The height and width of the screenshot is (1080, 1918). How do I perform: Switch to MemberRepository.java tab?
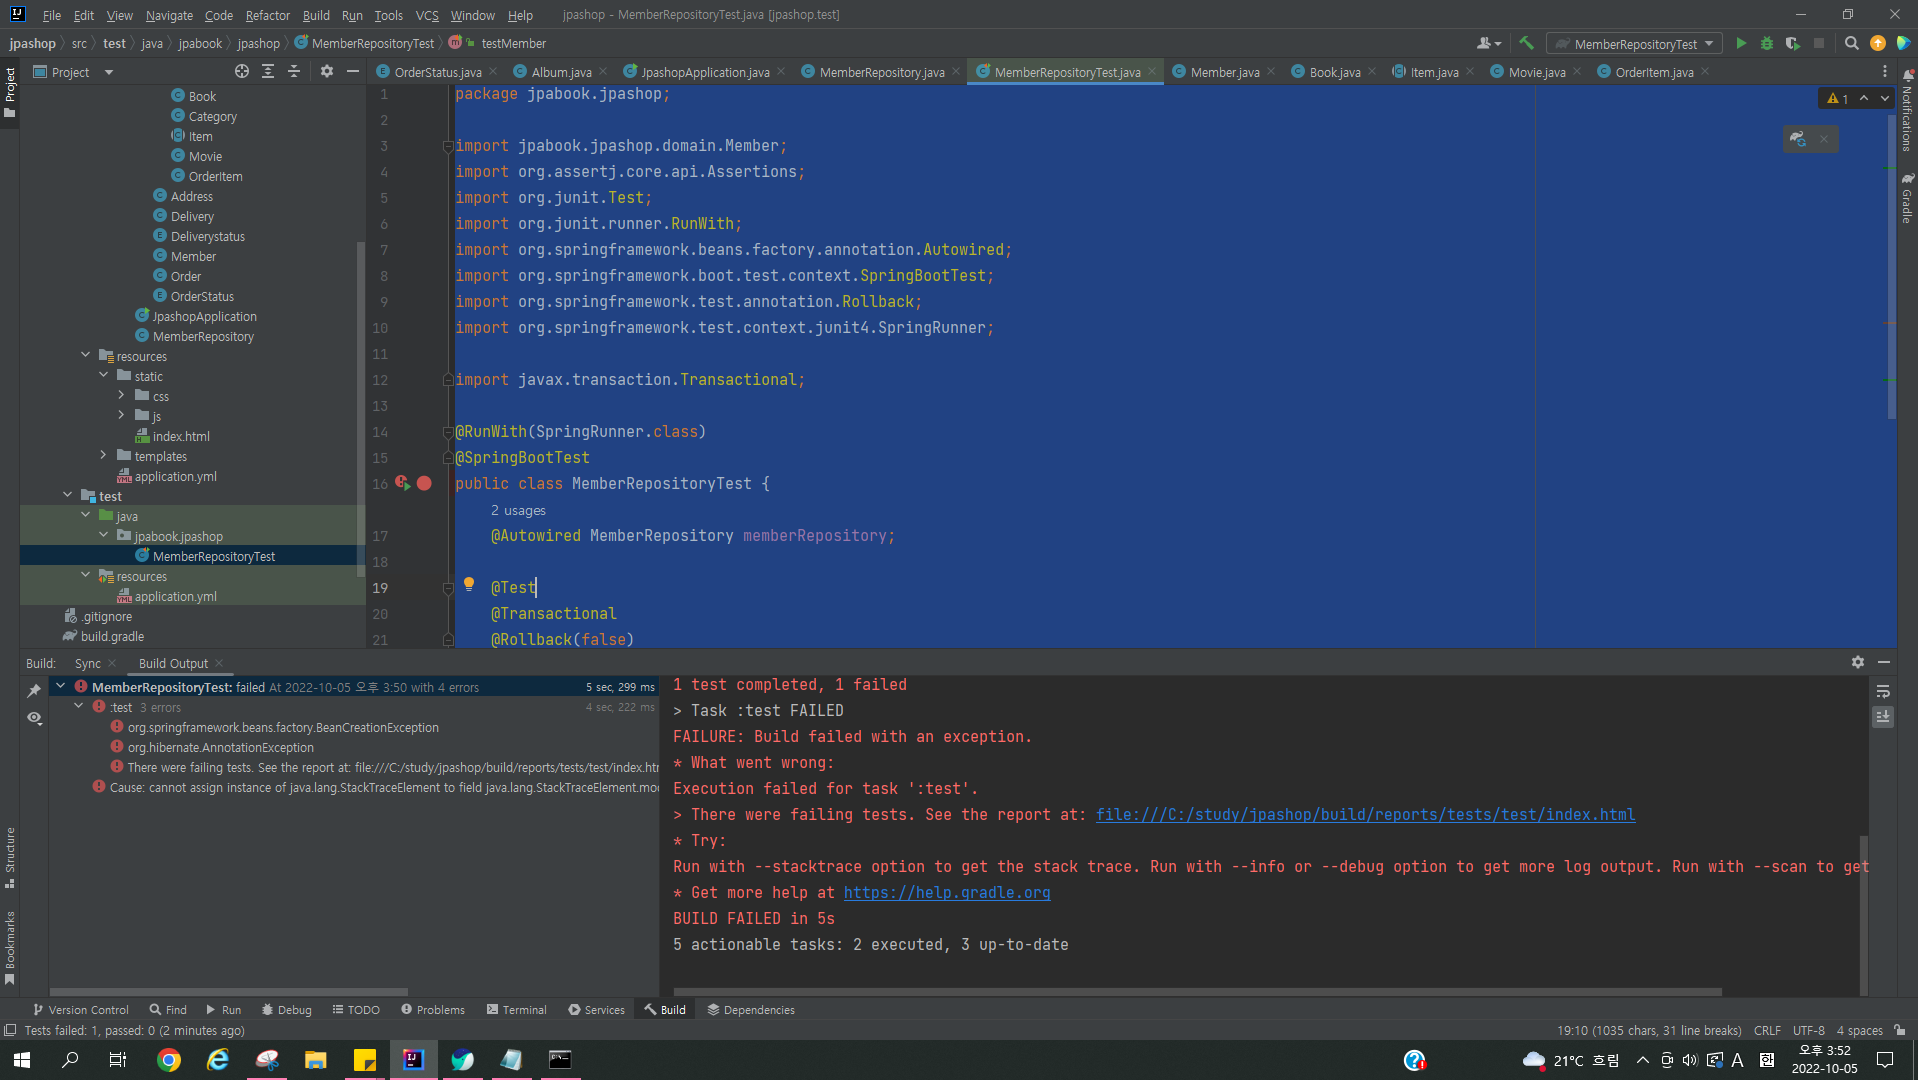click(881, 72)
